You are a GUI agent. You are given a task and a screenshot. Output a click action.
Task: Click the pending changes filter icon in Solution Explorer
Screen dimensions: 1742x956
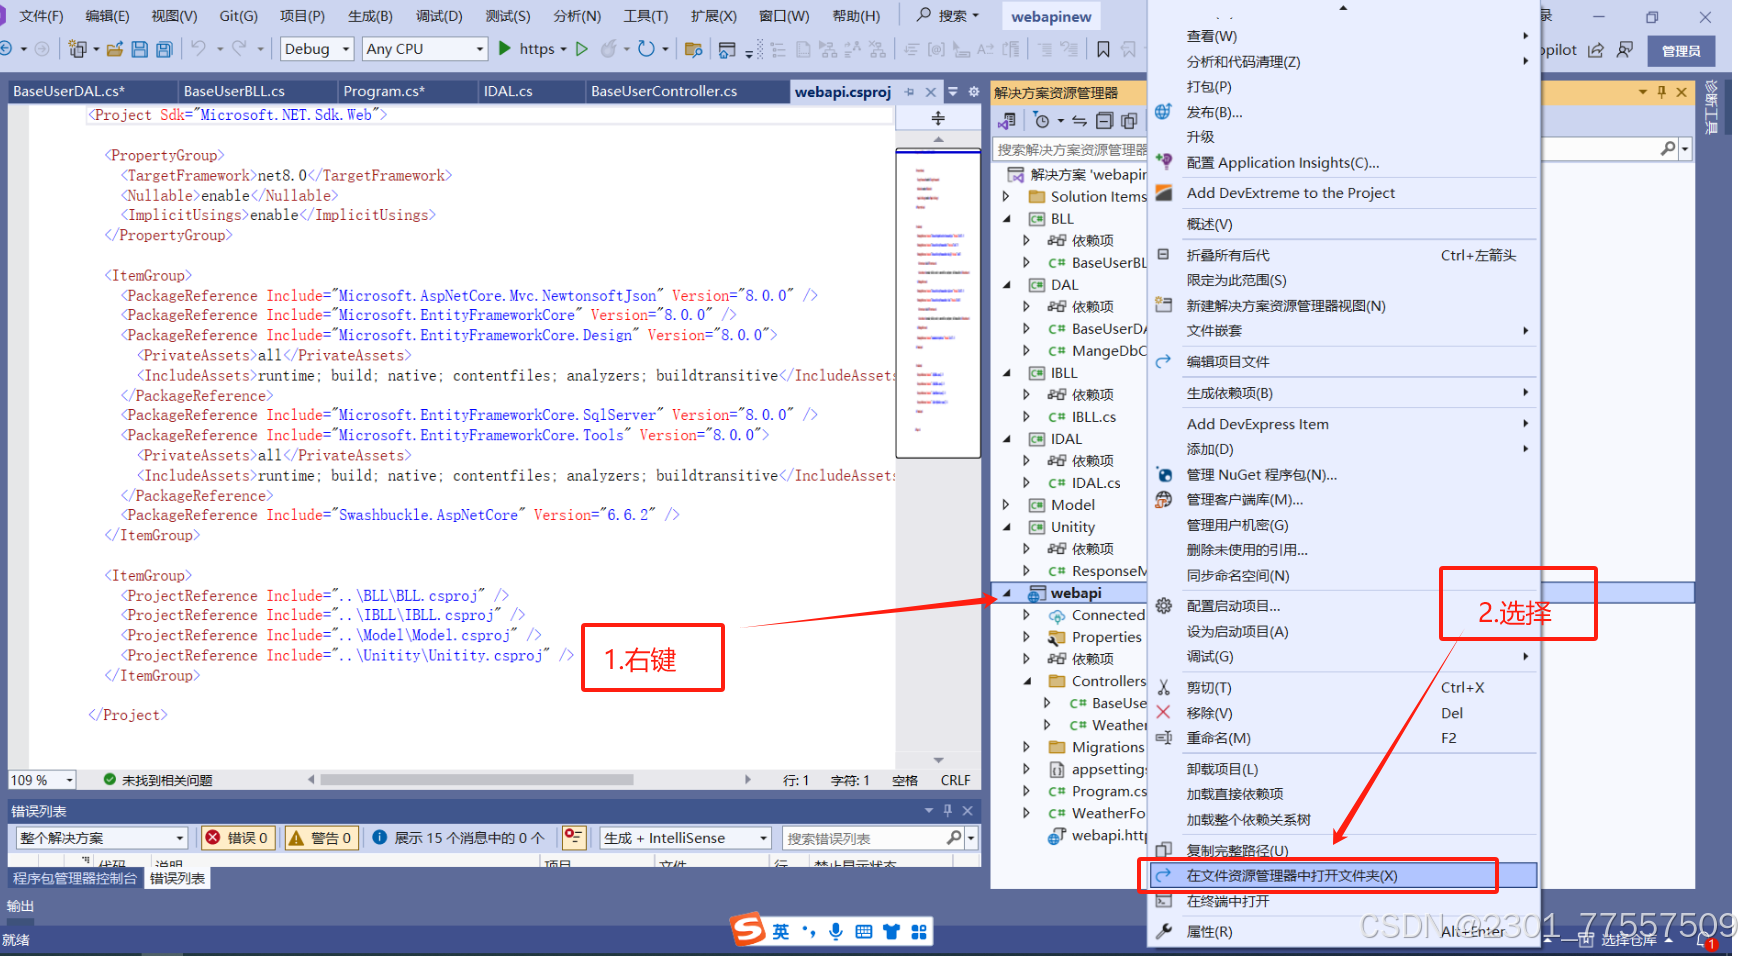(x=1042, y=120)
